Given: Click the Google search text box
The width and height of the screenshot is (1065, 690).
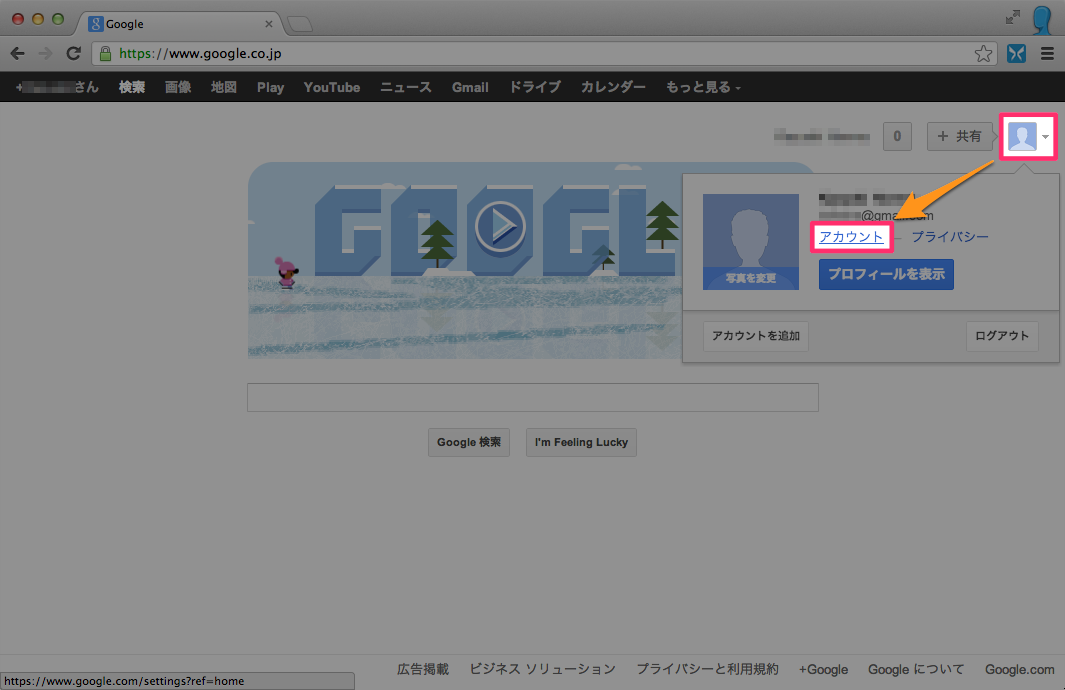Looking at the screenshot, I should pos(532,397).
